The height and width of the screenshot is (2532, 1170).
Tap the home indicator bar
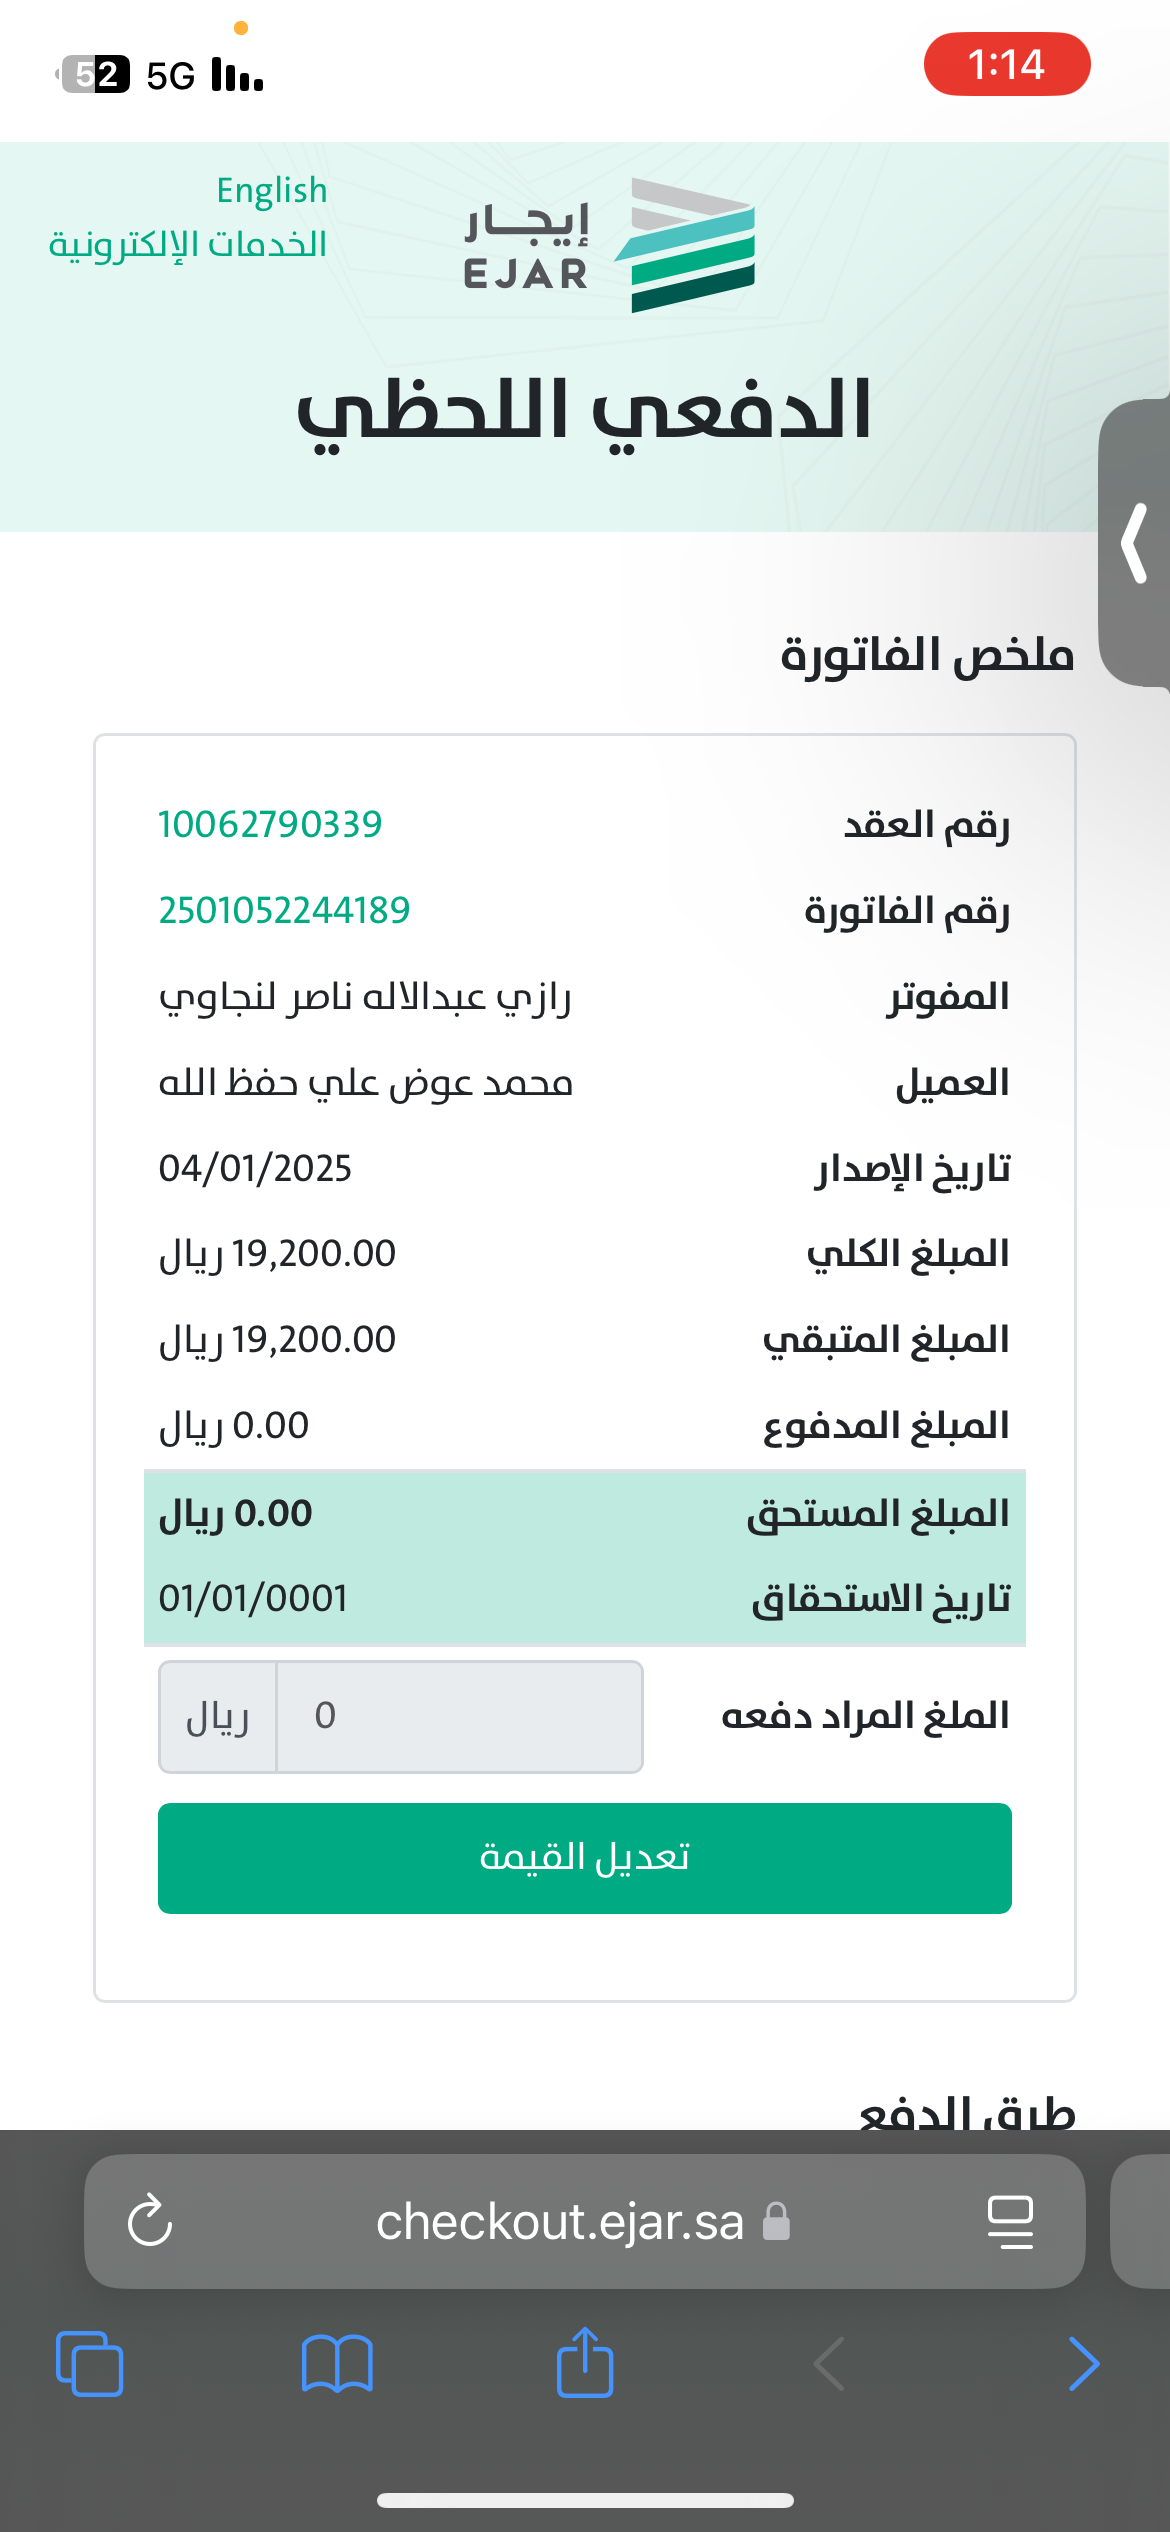[x=585, y=2500]
